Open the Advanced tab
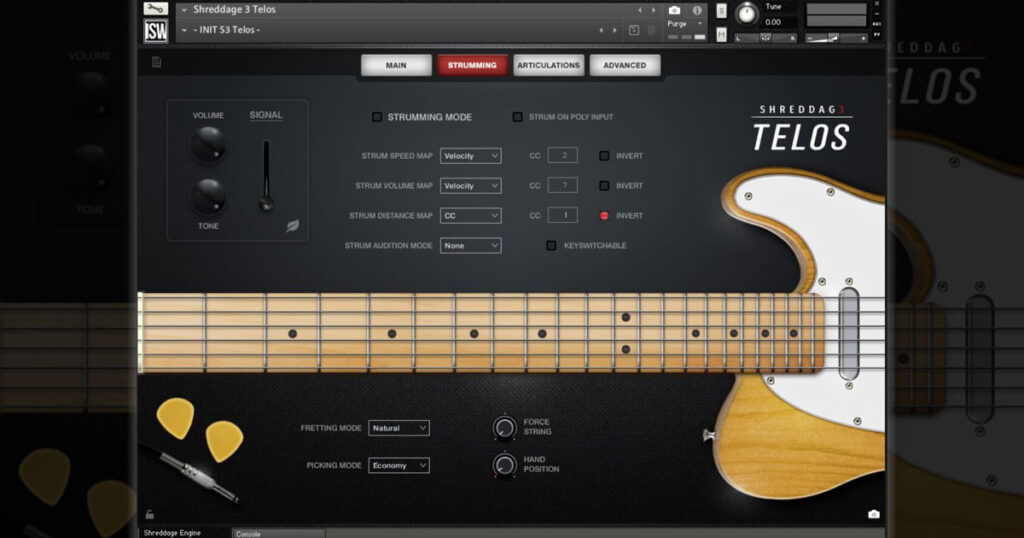The width and height of the screenshot is (1024, 538). [x=624, y=66]
